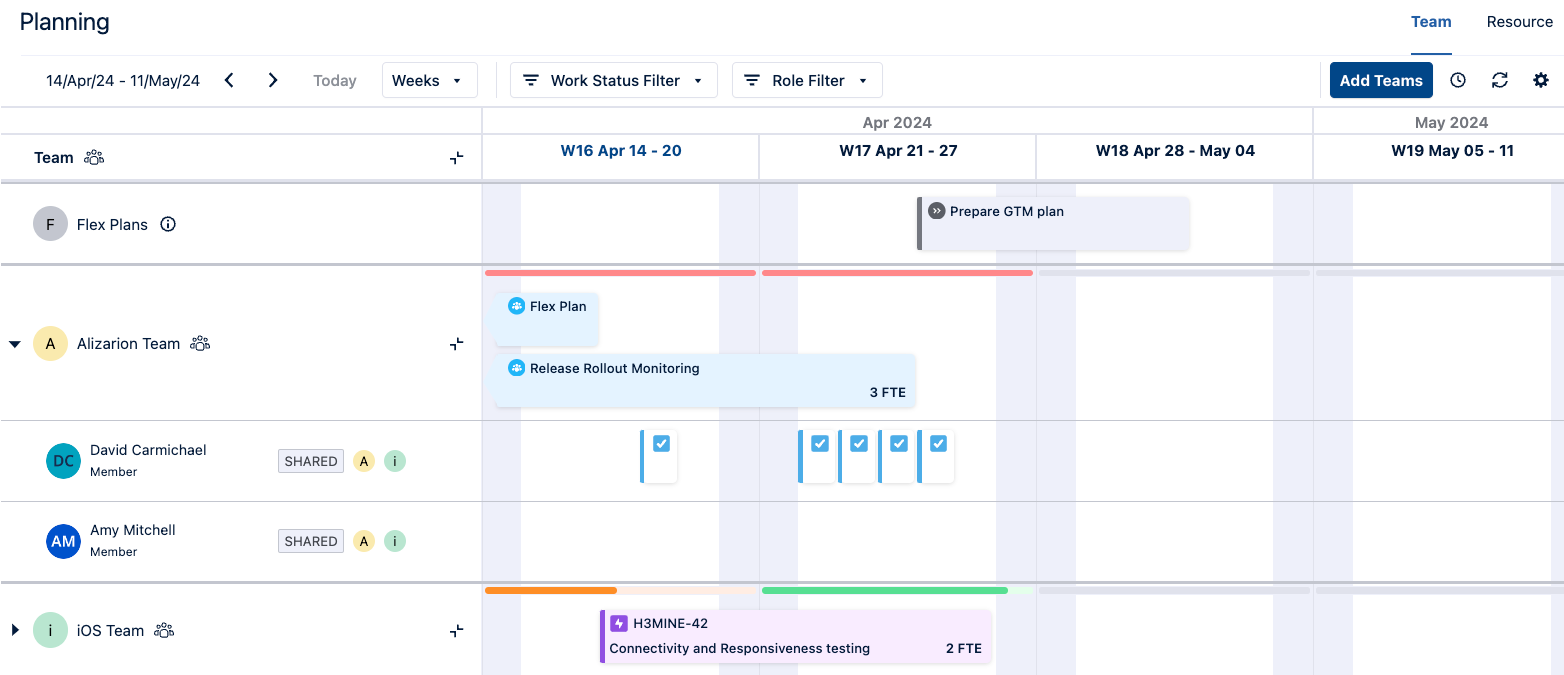
Task: Open plan settings via gear icon
Action: tap(1541, 79)
